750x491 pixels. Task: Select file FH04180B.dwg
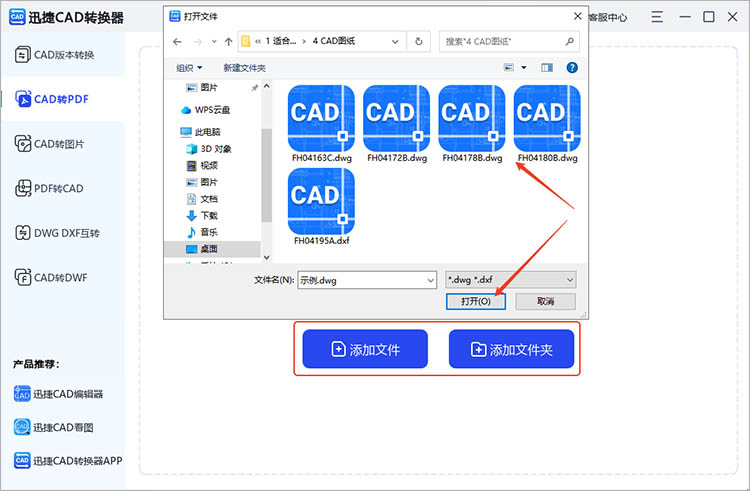[x=547, y=124]
